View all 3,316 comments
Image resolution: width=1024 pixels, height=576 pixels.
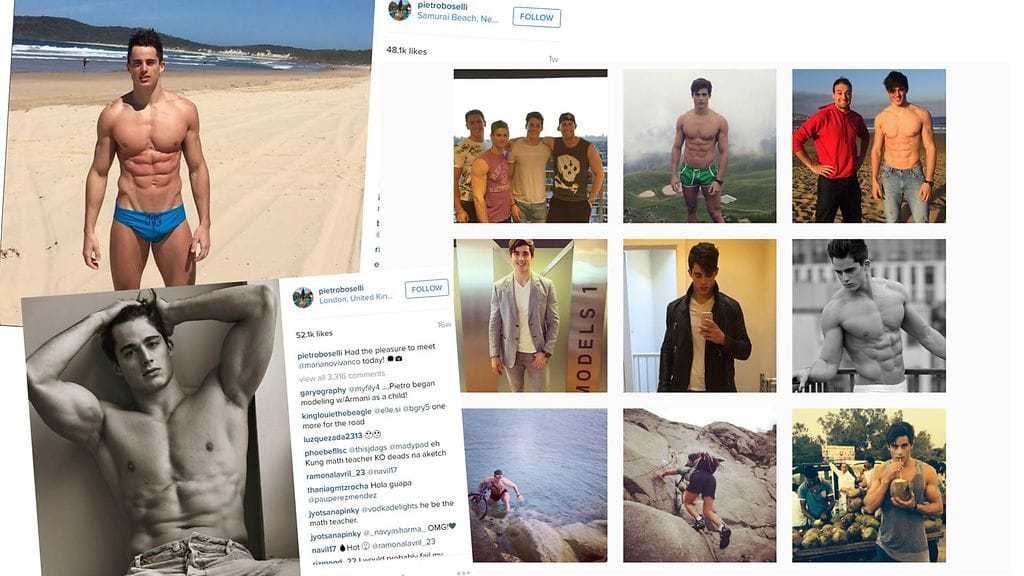point(342,376)
